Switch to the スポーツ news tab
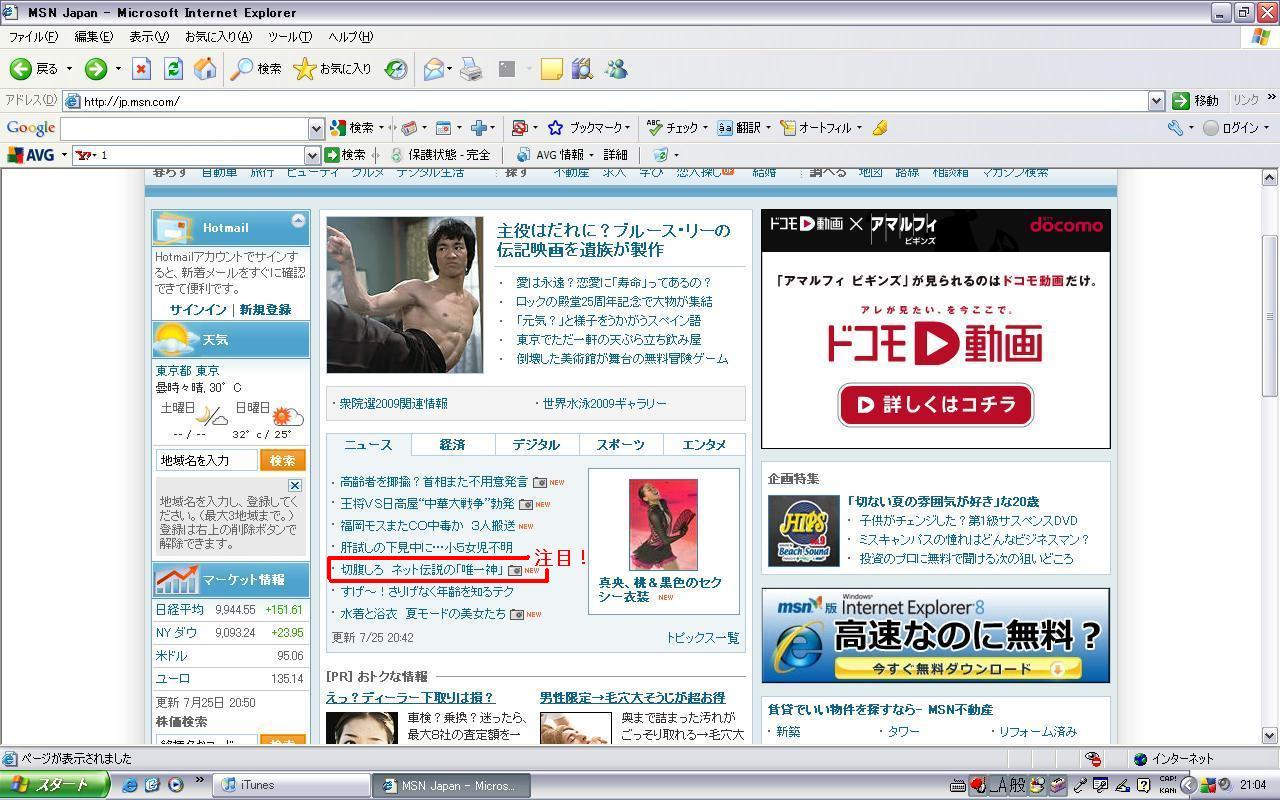 tap(620, 445)
